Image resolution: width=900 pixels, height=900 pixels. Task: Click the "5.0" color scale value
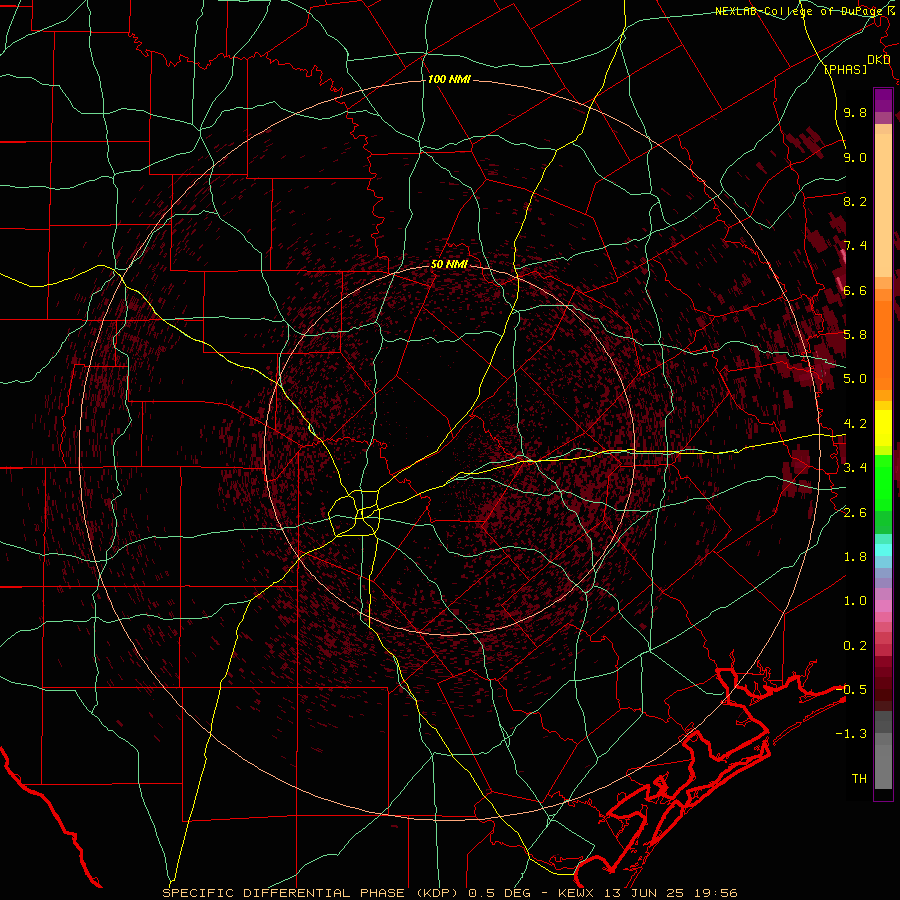[x=855, y=379]
